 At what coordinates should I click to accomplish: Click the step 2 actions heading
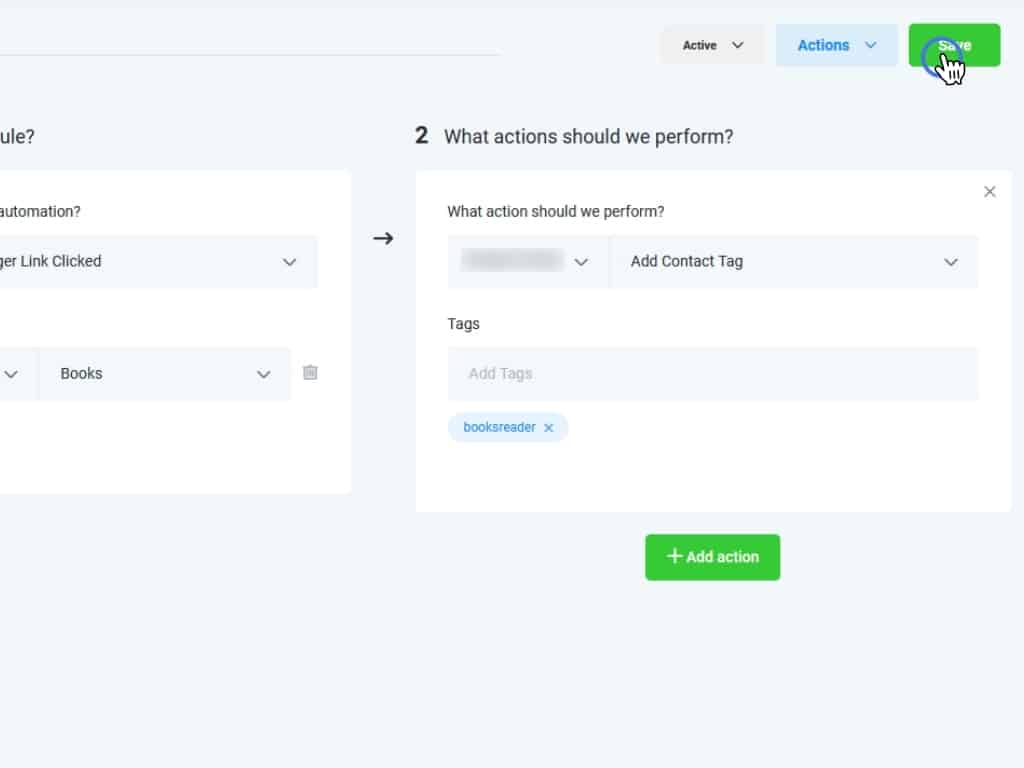(588, 137)
